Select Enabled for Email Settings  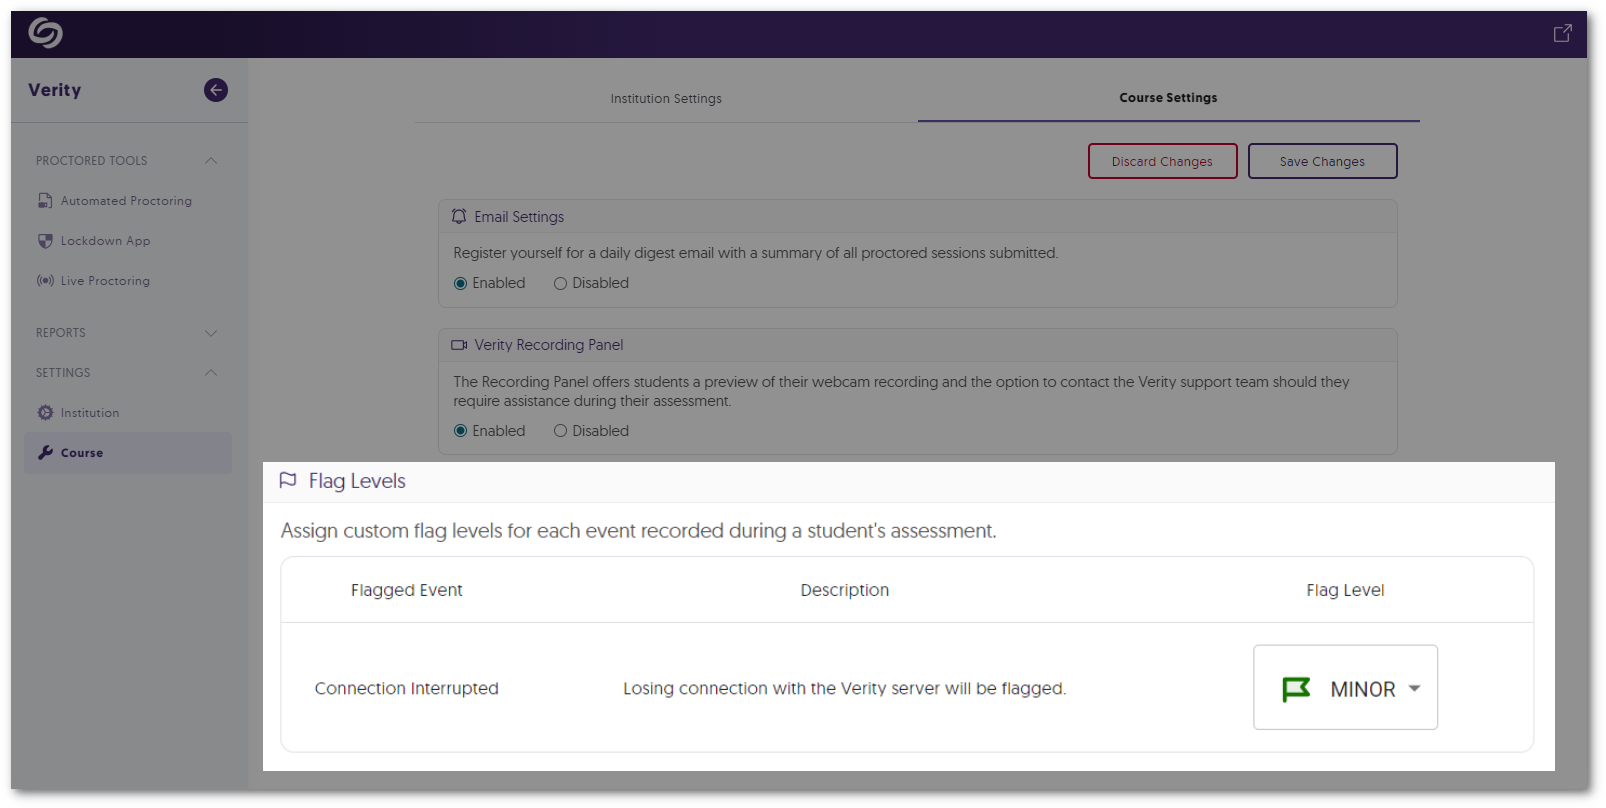pyautogui.click(x=461, y=284)
